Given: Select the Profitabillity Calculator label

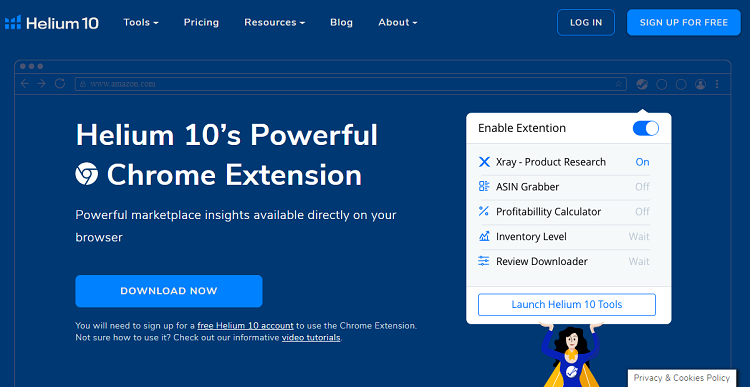Looking at the screenshot, I should [x=549, y=212].
